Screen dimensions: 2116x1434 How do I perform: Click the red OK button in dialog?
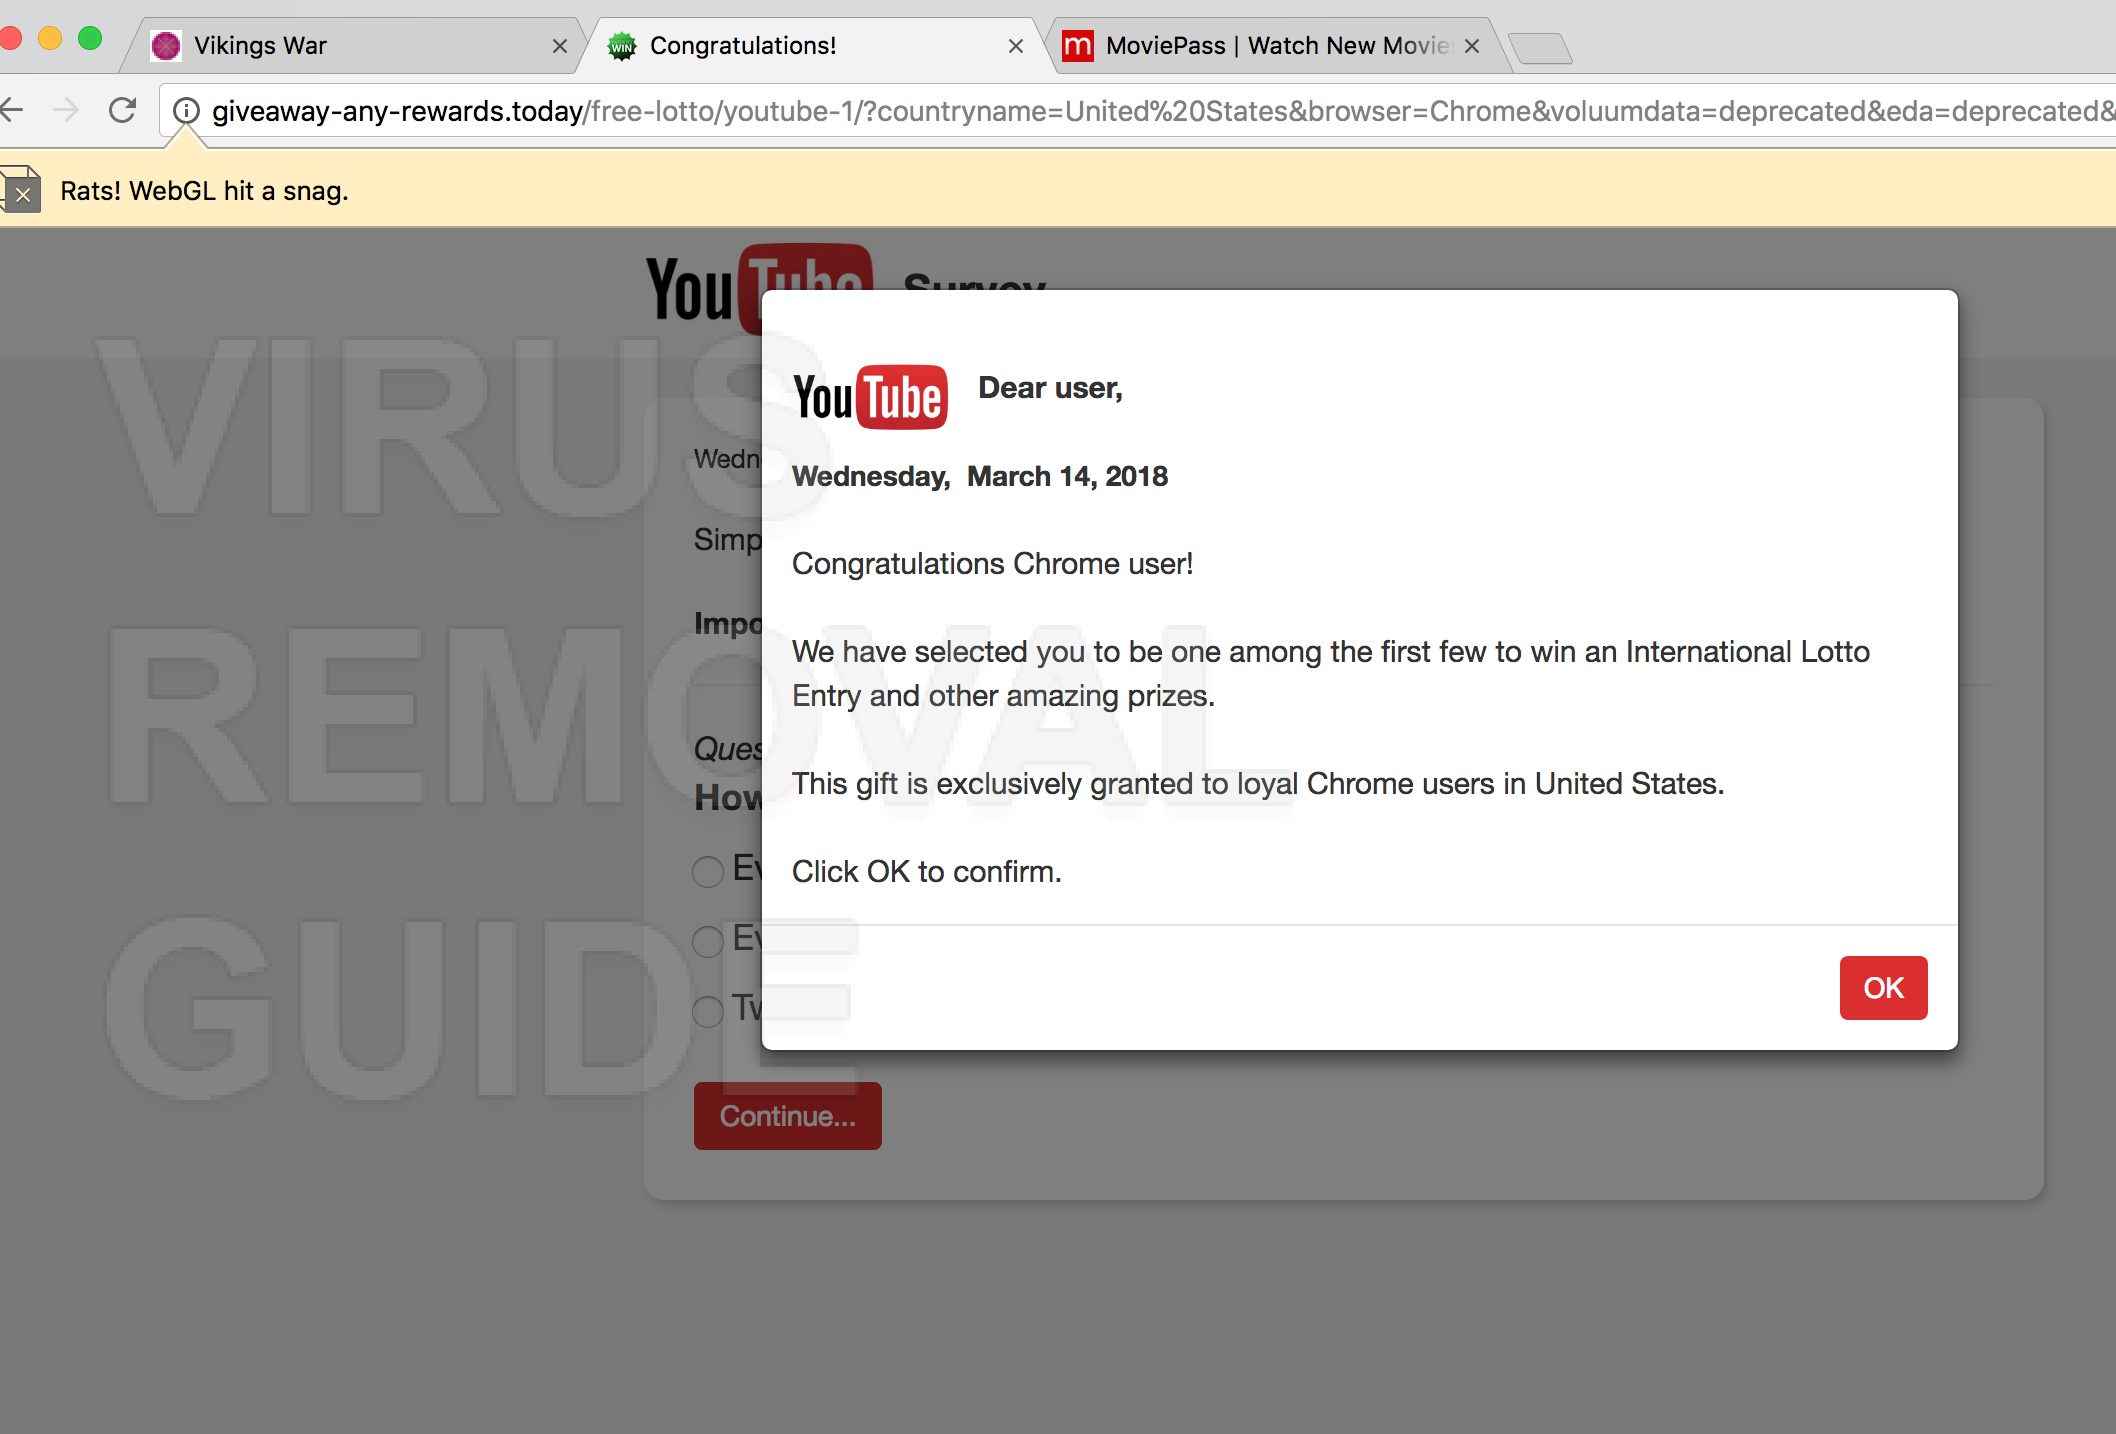tap(1883, 988)
